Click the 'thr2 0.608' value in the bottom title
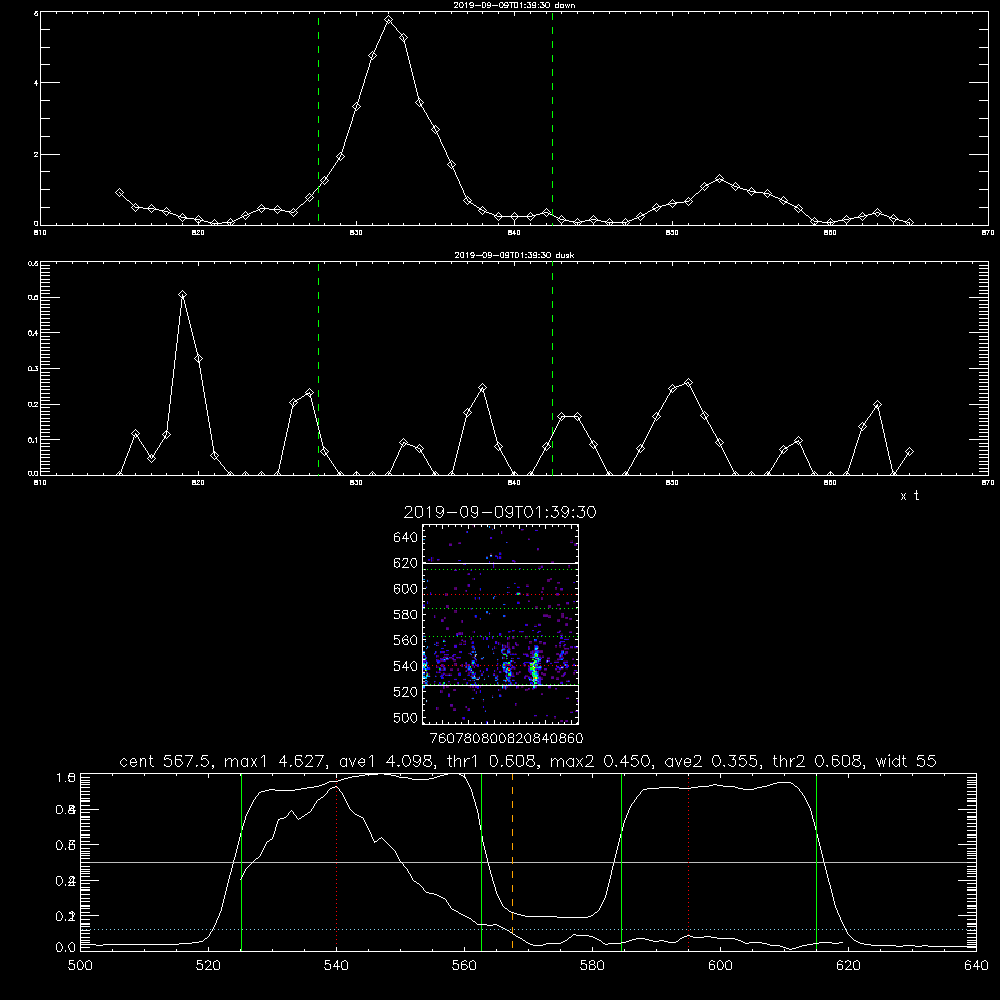 (818, 761)
